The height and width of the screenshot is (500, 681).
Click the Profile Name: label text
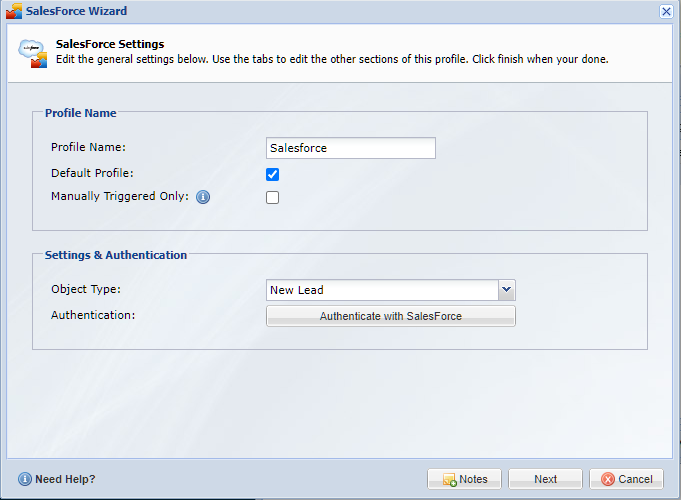click(88, 147)
